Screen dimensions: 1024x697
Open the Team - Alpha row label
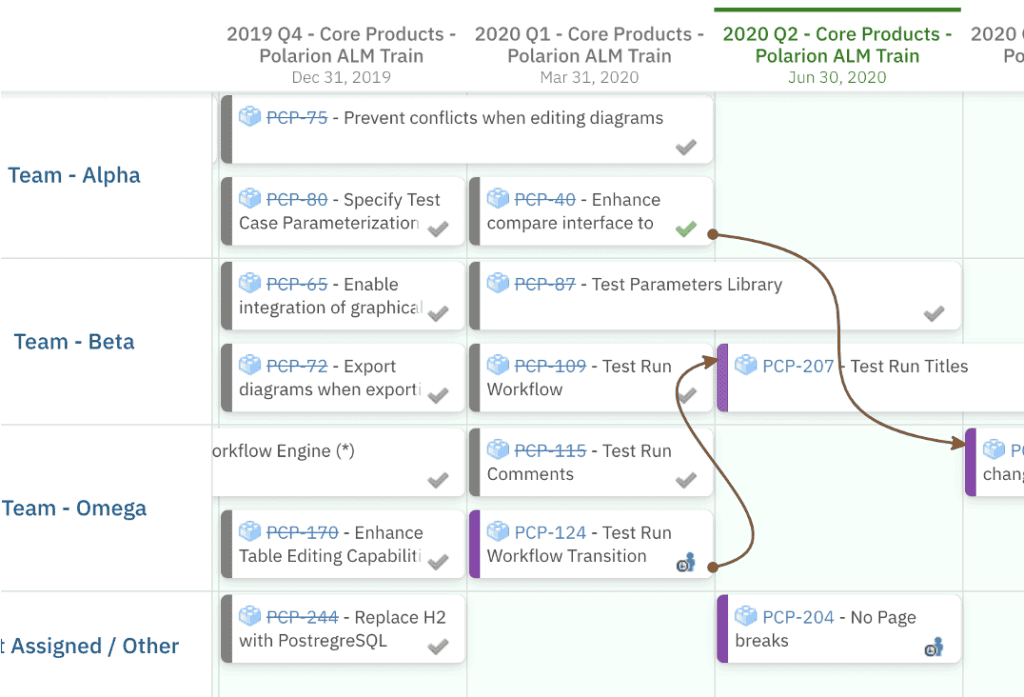tap(74, 175)
